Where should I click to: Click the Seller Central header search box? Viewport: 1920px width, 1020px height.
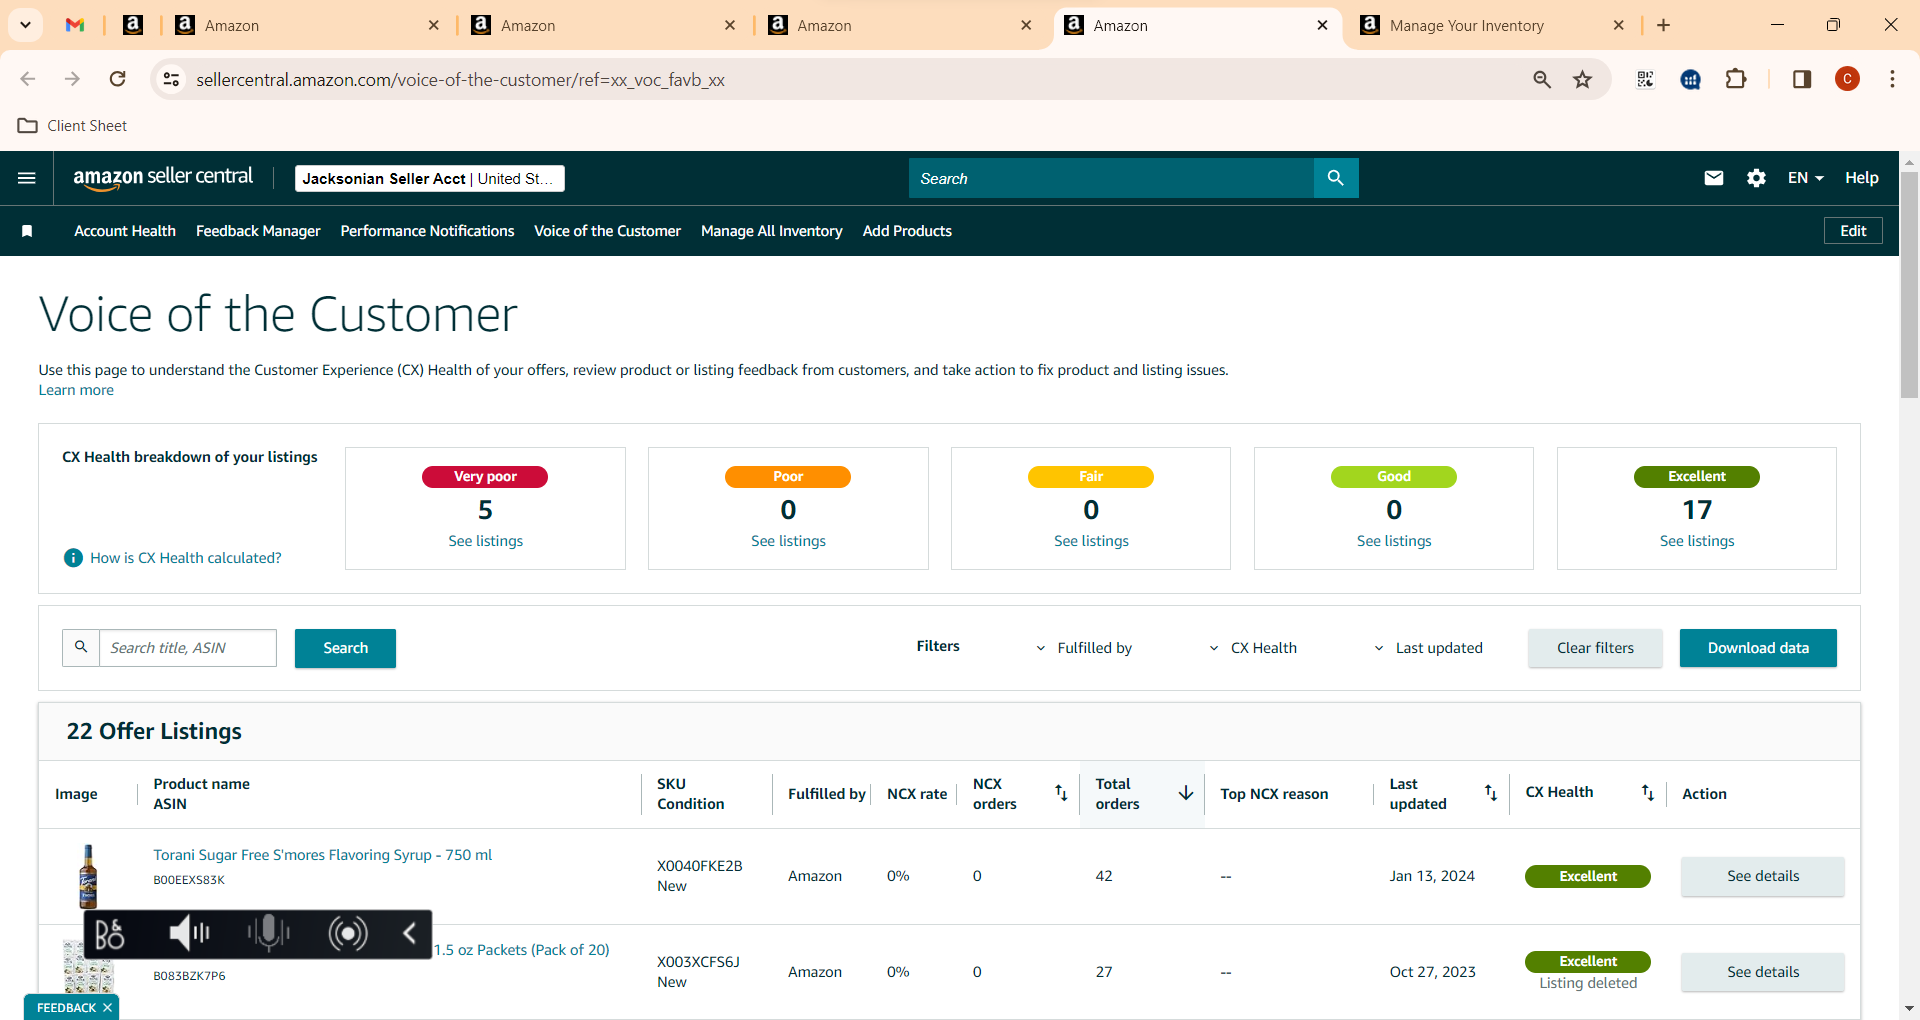1112,178
